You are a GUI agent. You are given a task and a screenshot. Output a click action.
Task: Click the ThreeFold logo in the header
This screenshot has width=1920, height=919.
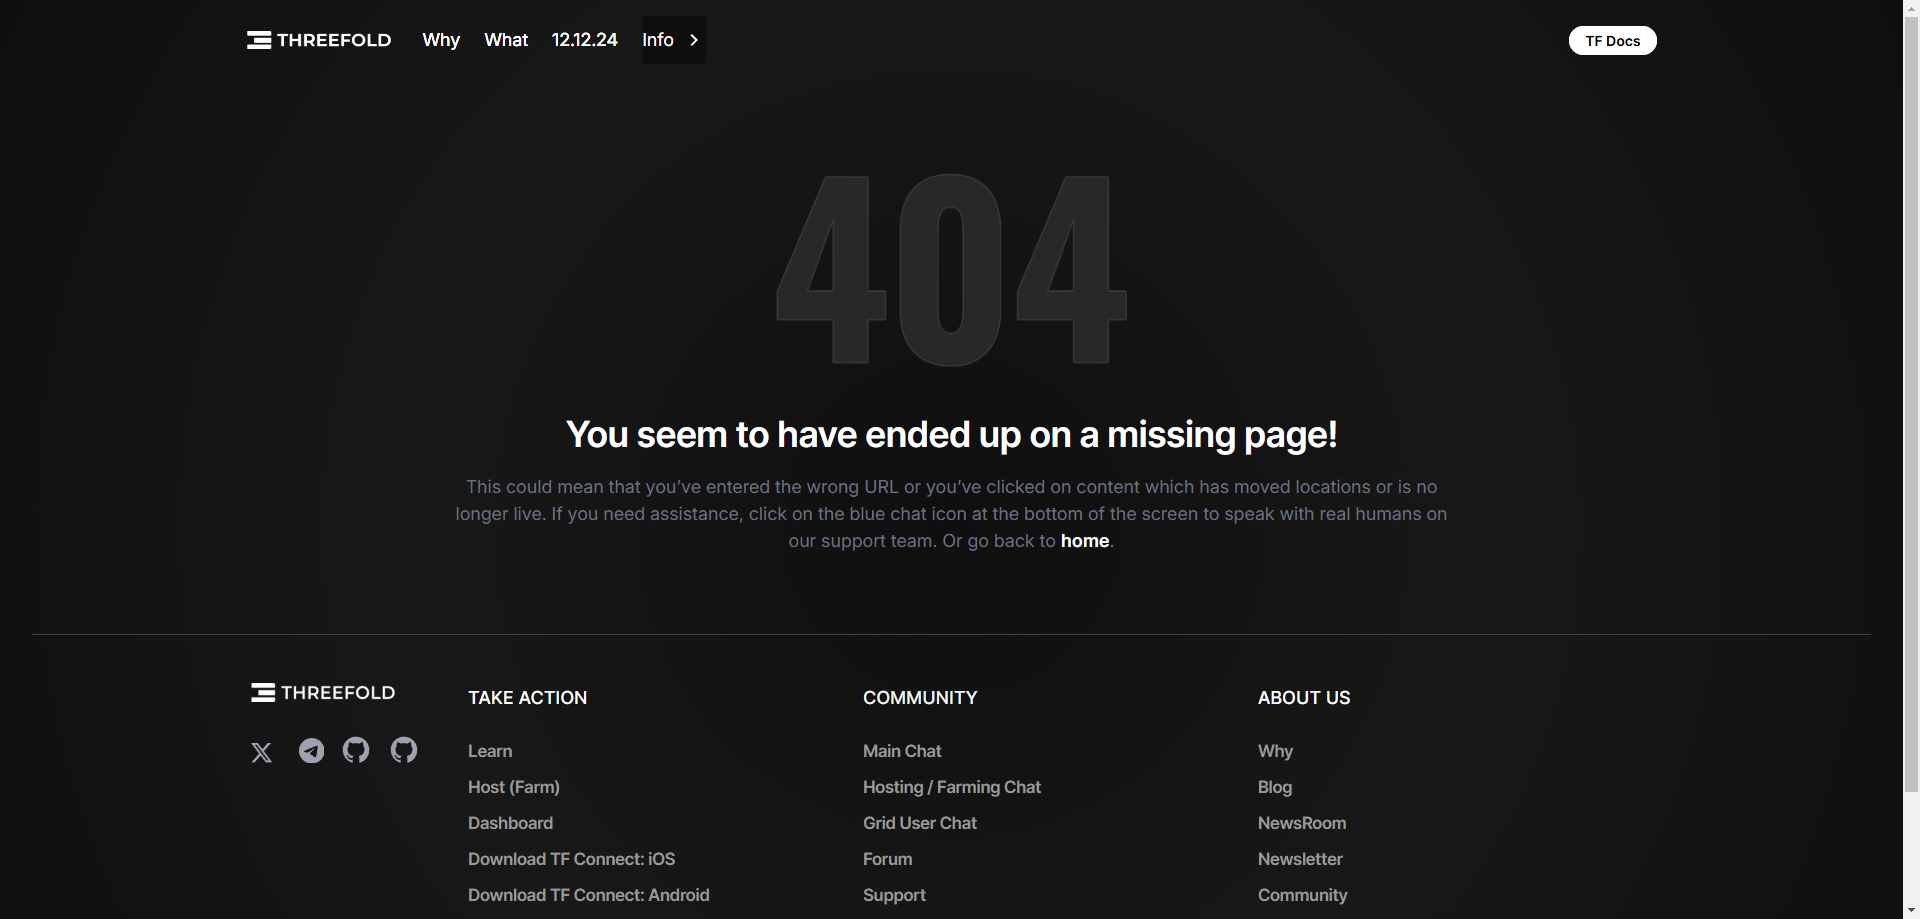319,40
